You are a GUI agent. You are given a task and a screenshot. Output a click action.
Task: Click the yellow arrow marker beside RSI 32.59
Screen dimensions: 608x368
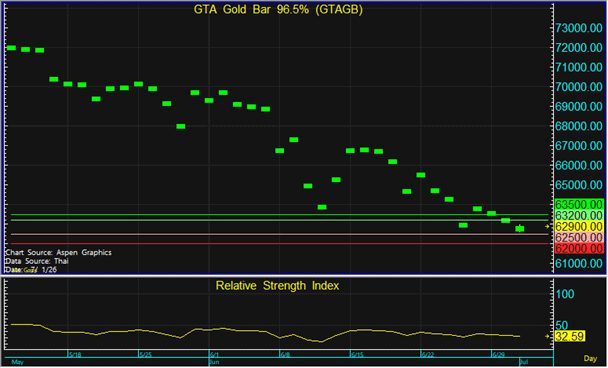(x=547, y=337)
